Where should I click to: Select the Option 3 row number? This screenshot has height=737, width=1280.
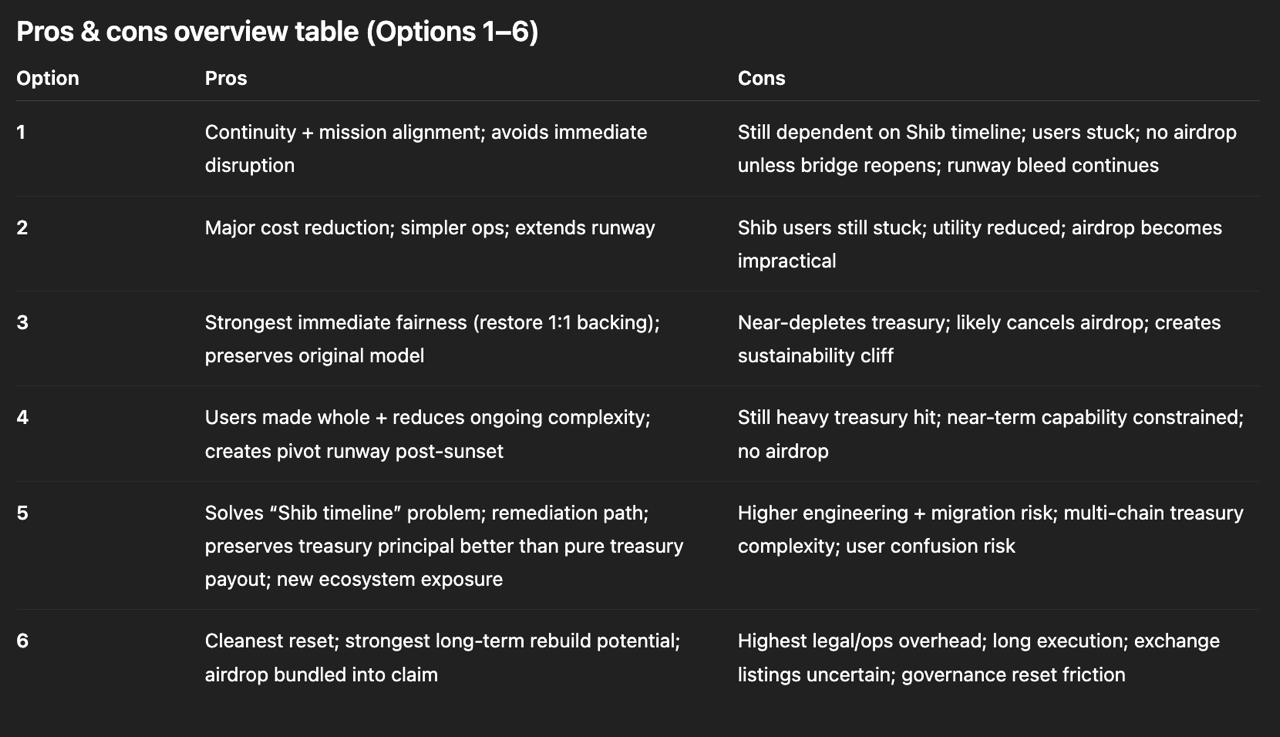pos(22,322)
